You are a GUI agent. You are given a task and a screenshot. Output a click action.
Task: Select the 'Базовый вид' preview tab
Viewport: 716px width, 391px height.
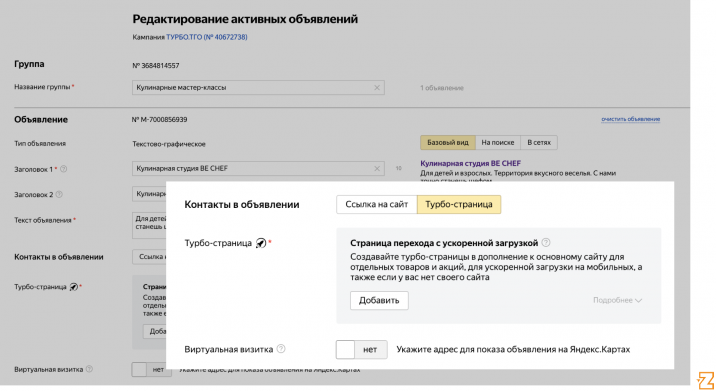point(448,143)
